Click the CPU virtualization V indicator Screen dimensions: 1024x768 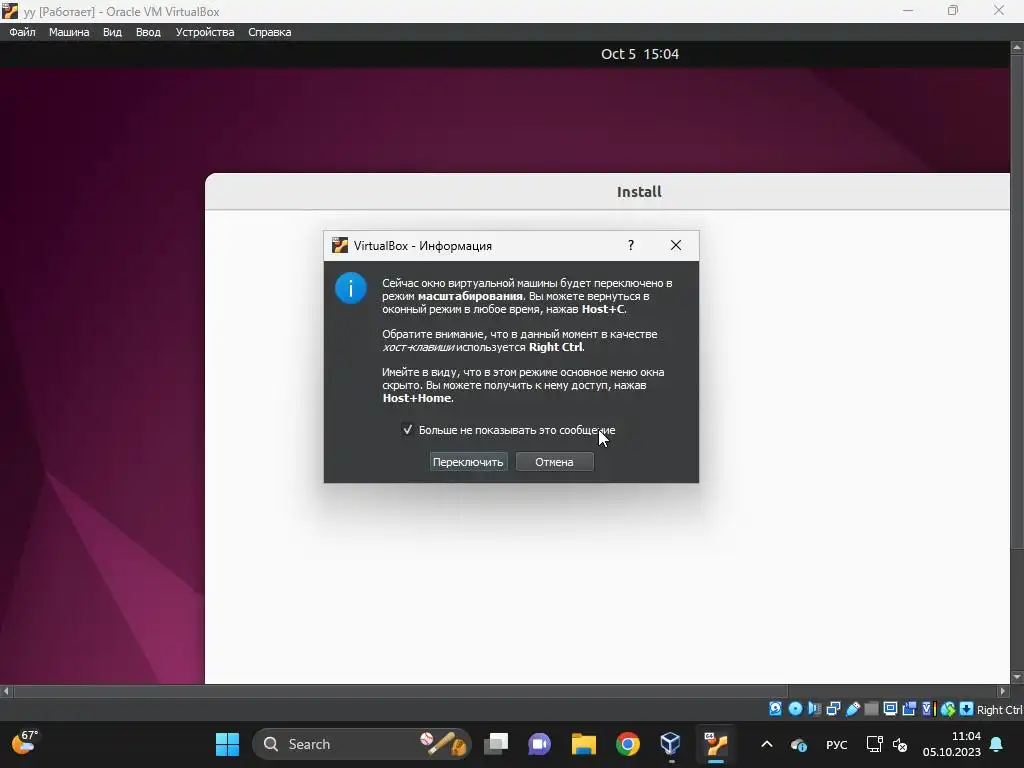tap(929, 709)
